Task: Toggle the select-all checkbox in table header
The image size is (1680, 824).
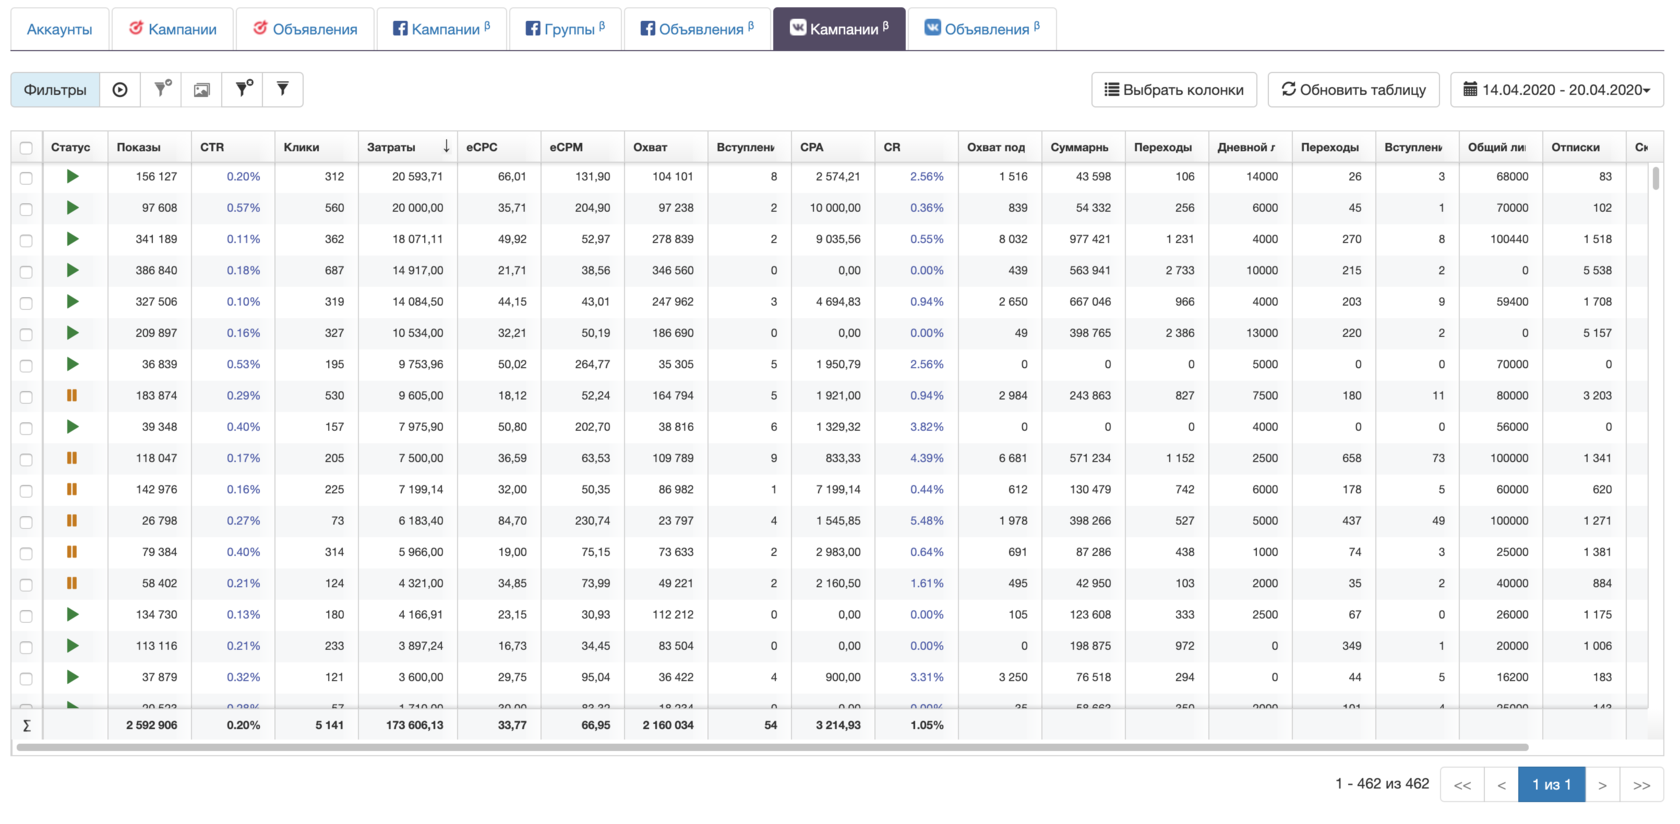Action: tap(26, 148)
